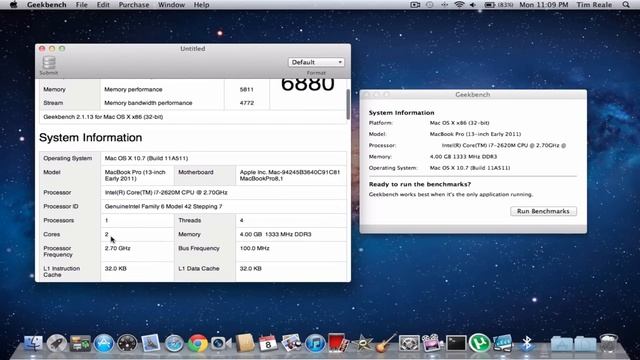Click 'Geekbench 2.1.13 for Mac OS X x86 (32-bit)' text
Image resolution: width=640 pixels, height=360 pixels.
click(x=103, y=117)
